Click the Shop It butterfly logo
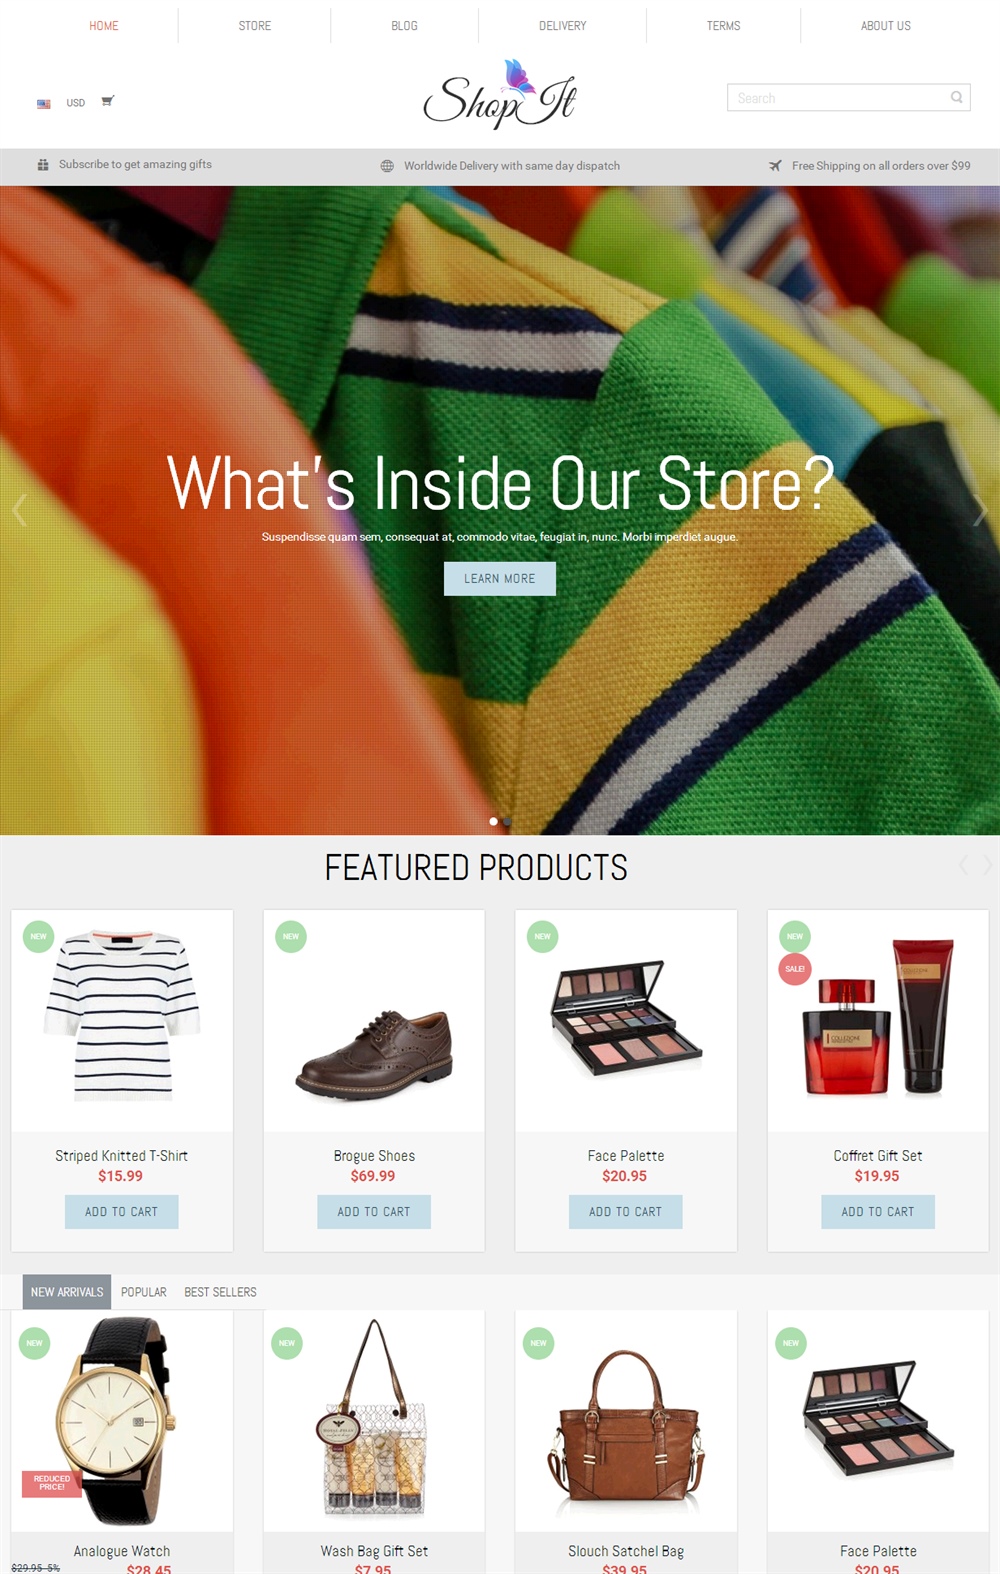Image resolution: width=1000 pixels, height=1574 pixels. (499, 94)
